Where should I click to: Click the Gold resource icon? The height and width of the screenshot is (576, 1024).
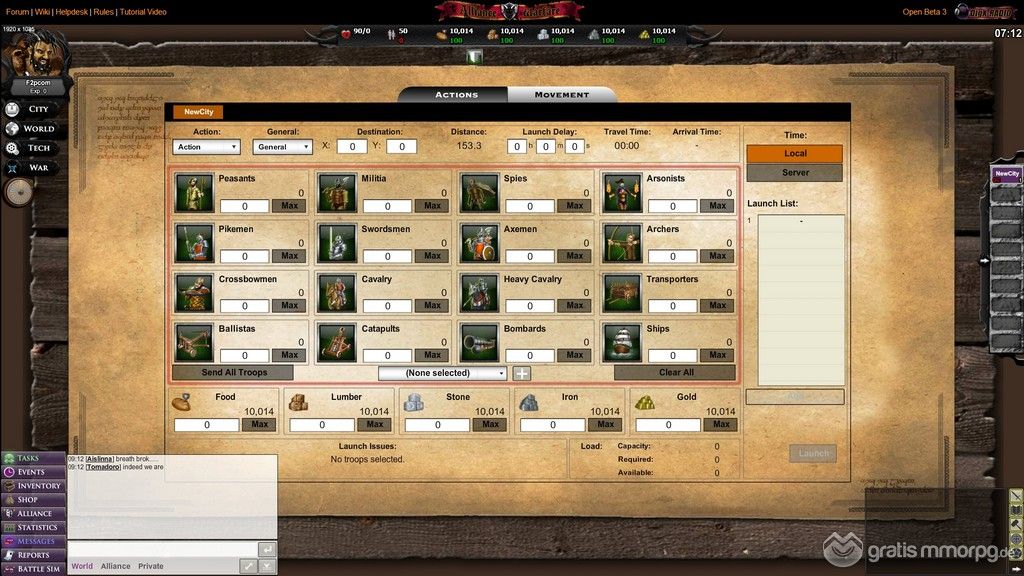coord(646,401)
